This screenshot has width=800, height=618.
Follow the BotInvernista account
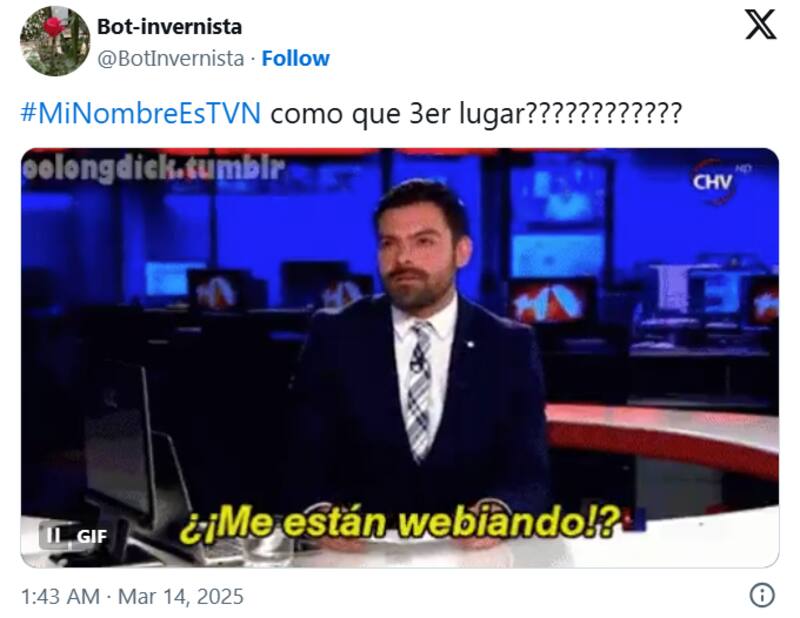coord(295,58)
